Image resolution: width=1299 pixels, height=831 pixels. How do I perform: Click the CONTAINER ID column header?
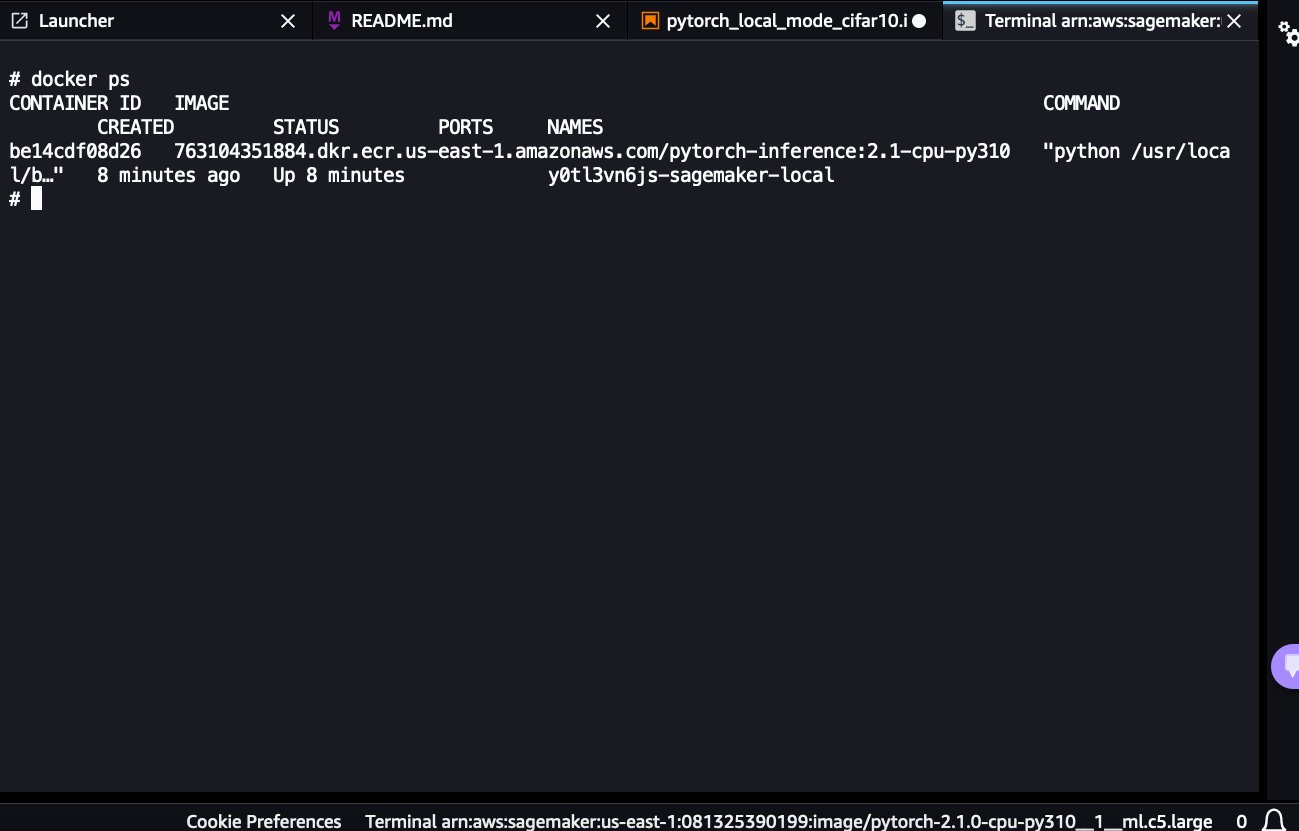[75, 103]
